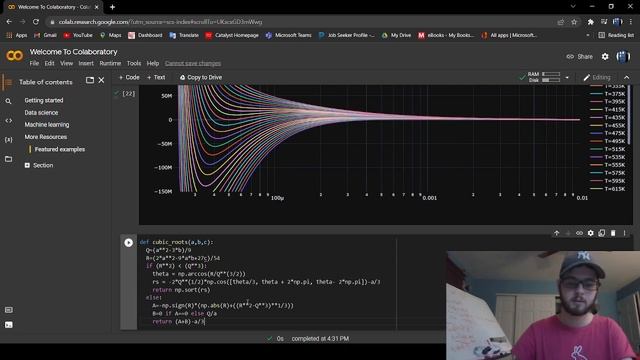640x360 pixels.
Task: Toggle T=415K trace in plot legend
Action: click(x=607, y=110)
